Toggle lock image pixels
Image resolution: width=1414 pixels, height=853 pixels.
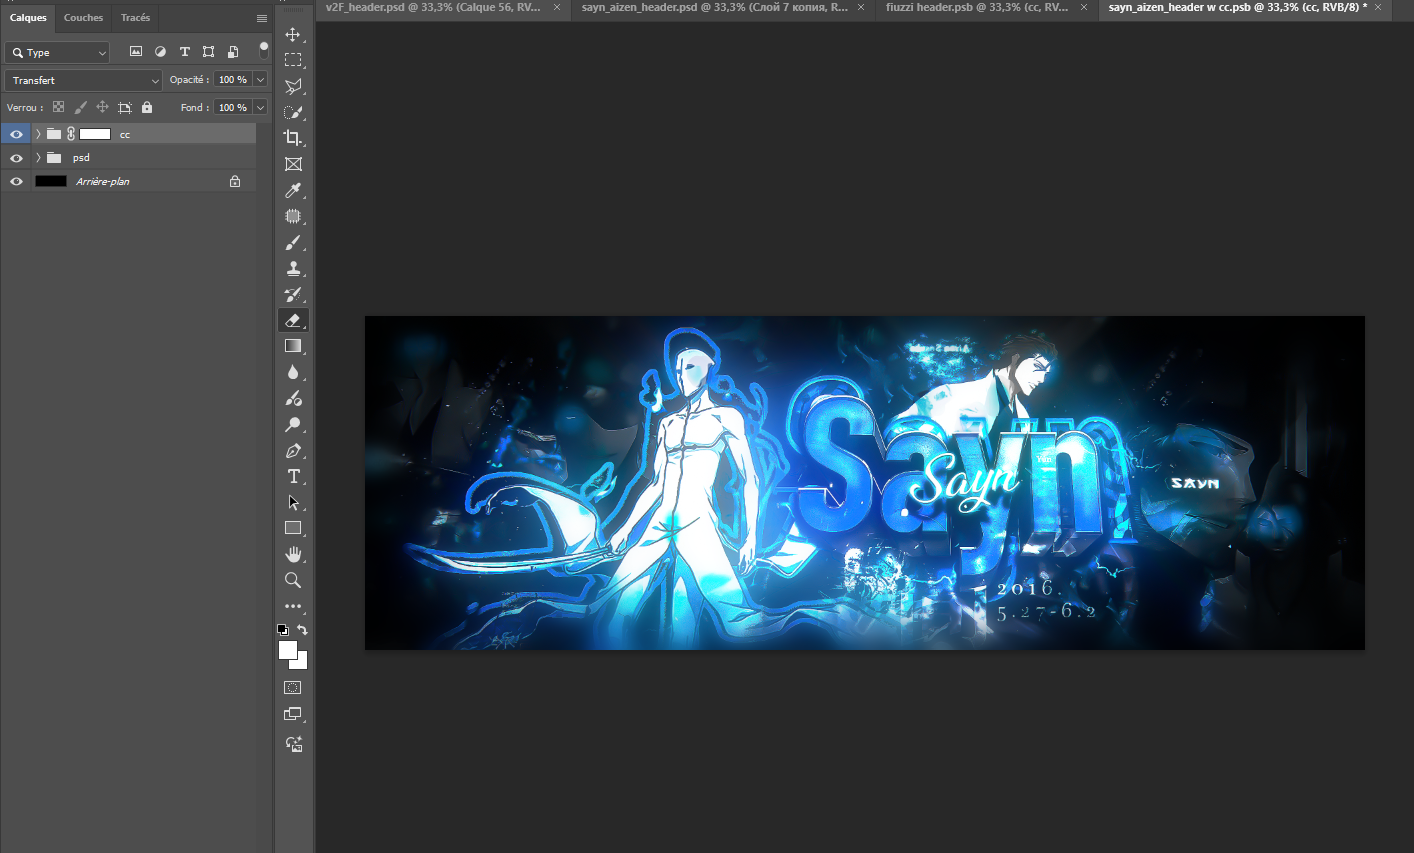coord(80,107)
